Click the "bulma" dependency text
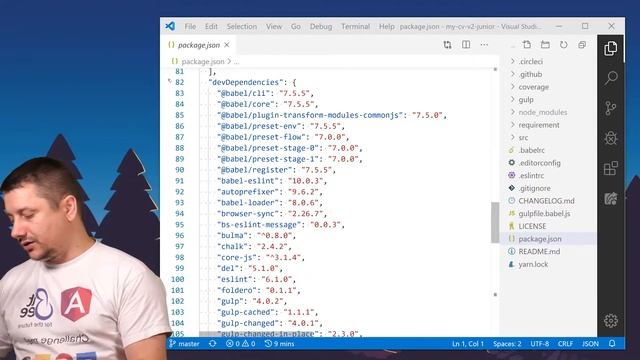 (233, 236)
